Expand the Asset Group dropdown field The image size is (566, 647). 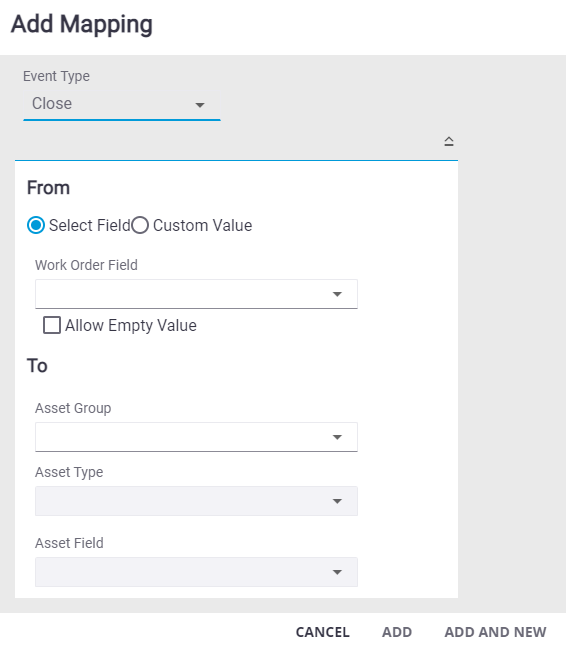[x=196, y=437]
